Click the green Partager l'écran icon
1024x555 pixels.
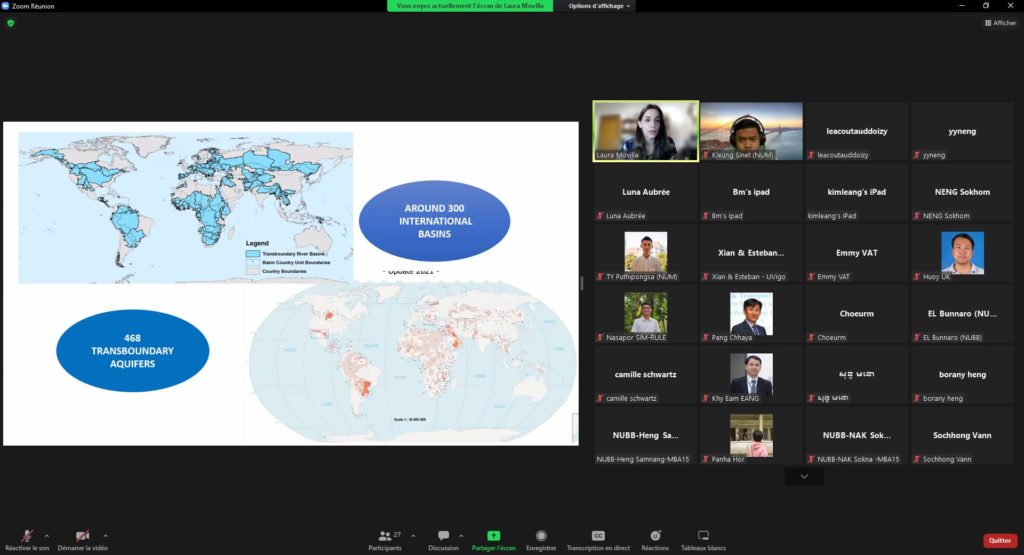tap(493, 537)
